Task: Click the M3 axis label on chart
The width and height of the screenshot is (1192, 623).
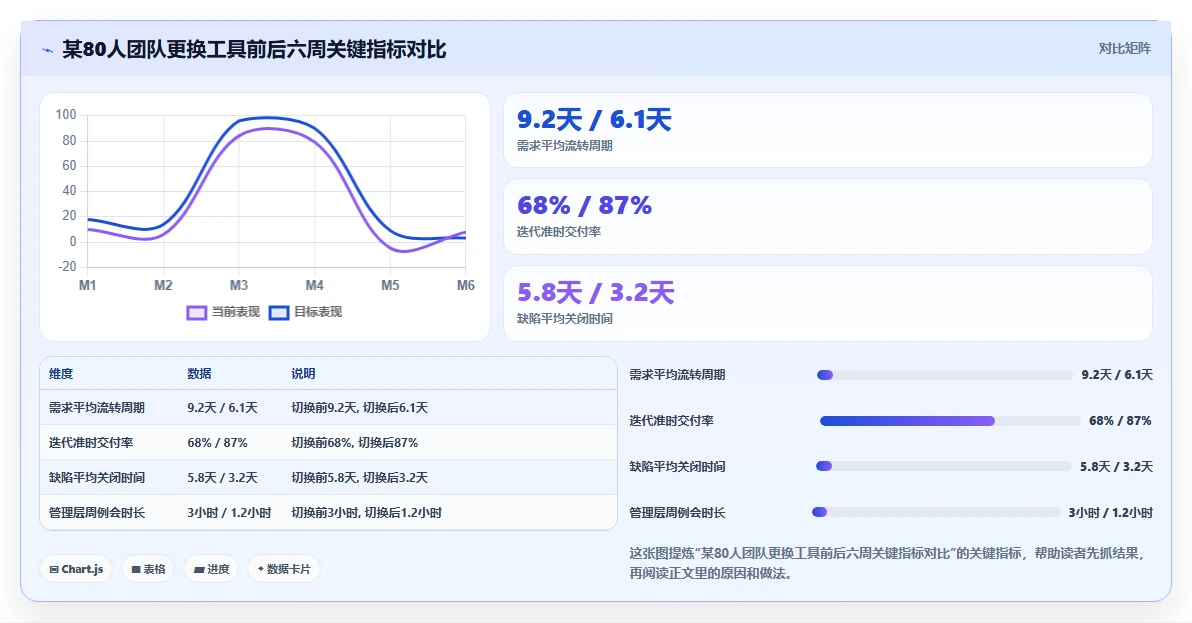Action: point(239,286)
